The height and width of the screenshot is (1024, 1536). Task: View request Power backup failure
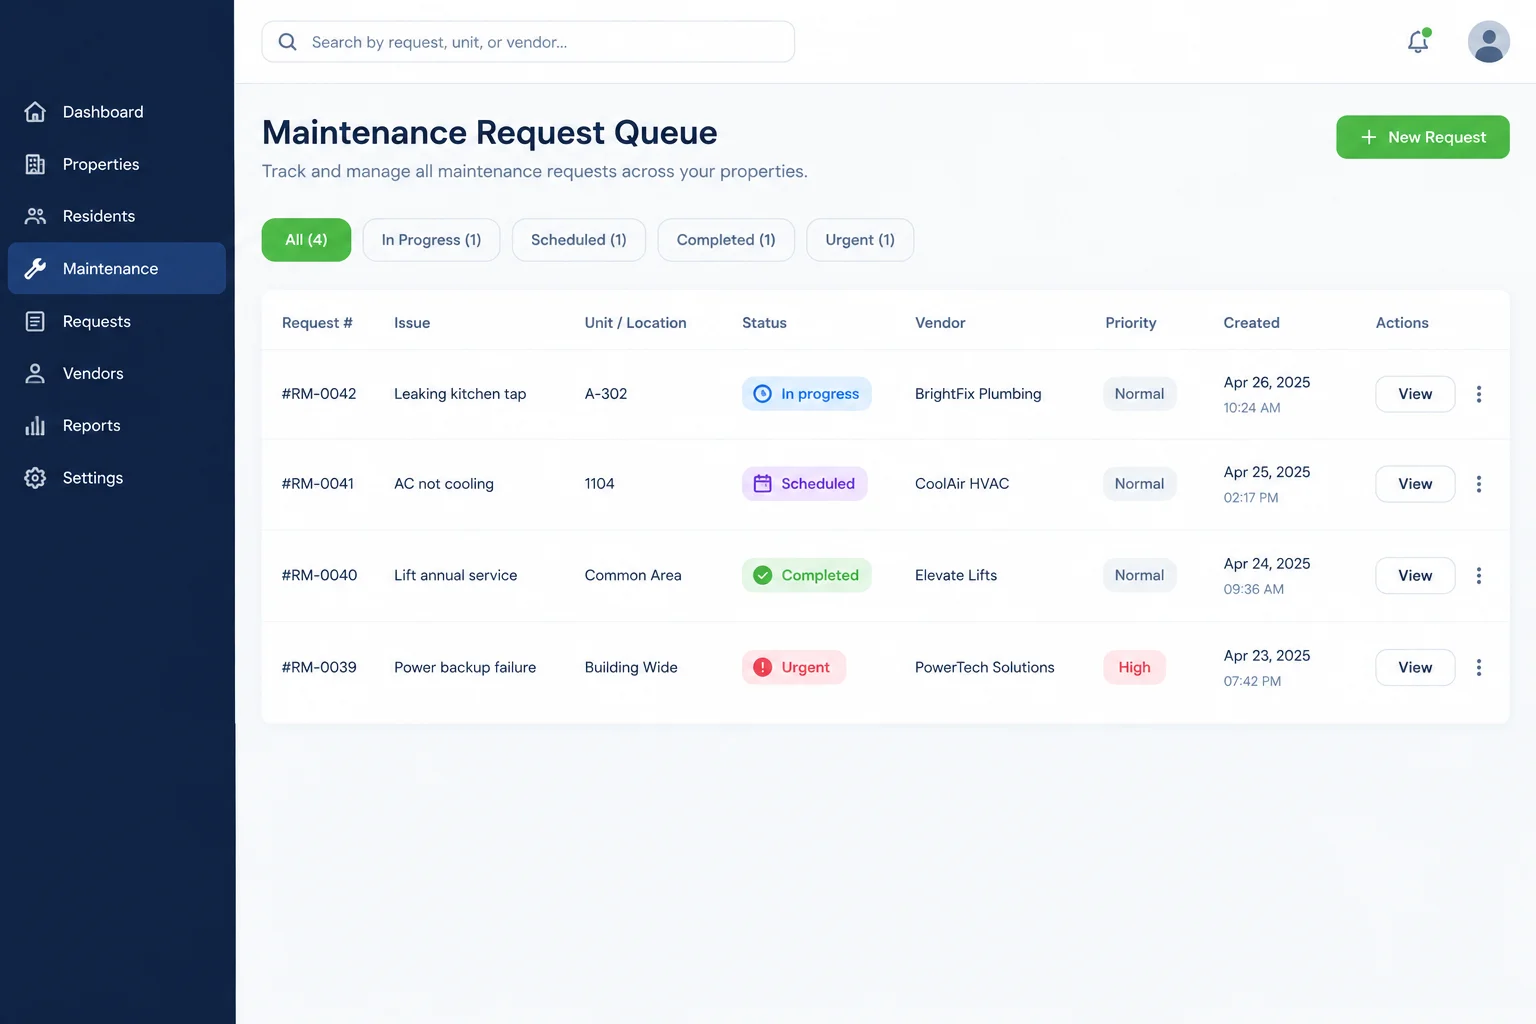1415,668
